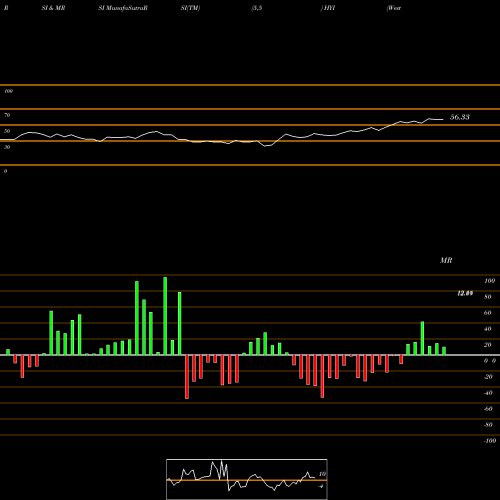
Task: Click the 60 label on MR axis
Action: [x=488, y=313]
